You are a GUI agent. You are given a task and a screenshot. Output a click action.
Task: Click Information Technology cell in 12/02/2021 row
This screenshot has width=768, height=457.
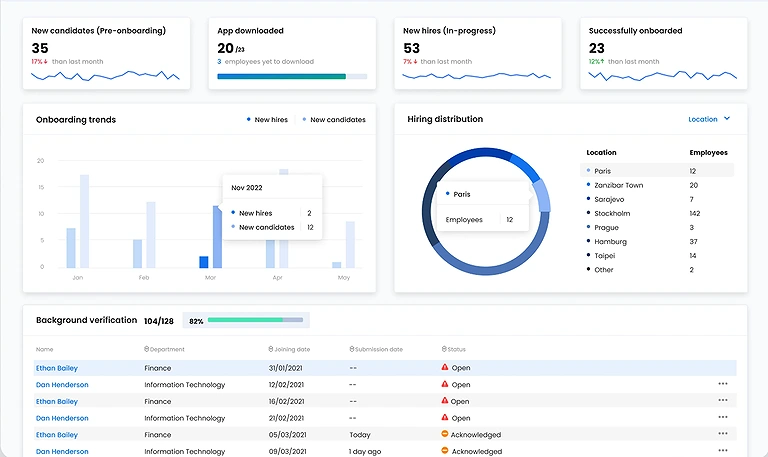click(x=185, y=385)
